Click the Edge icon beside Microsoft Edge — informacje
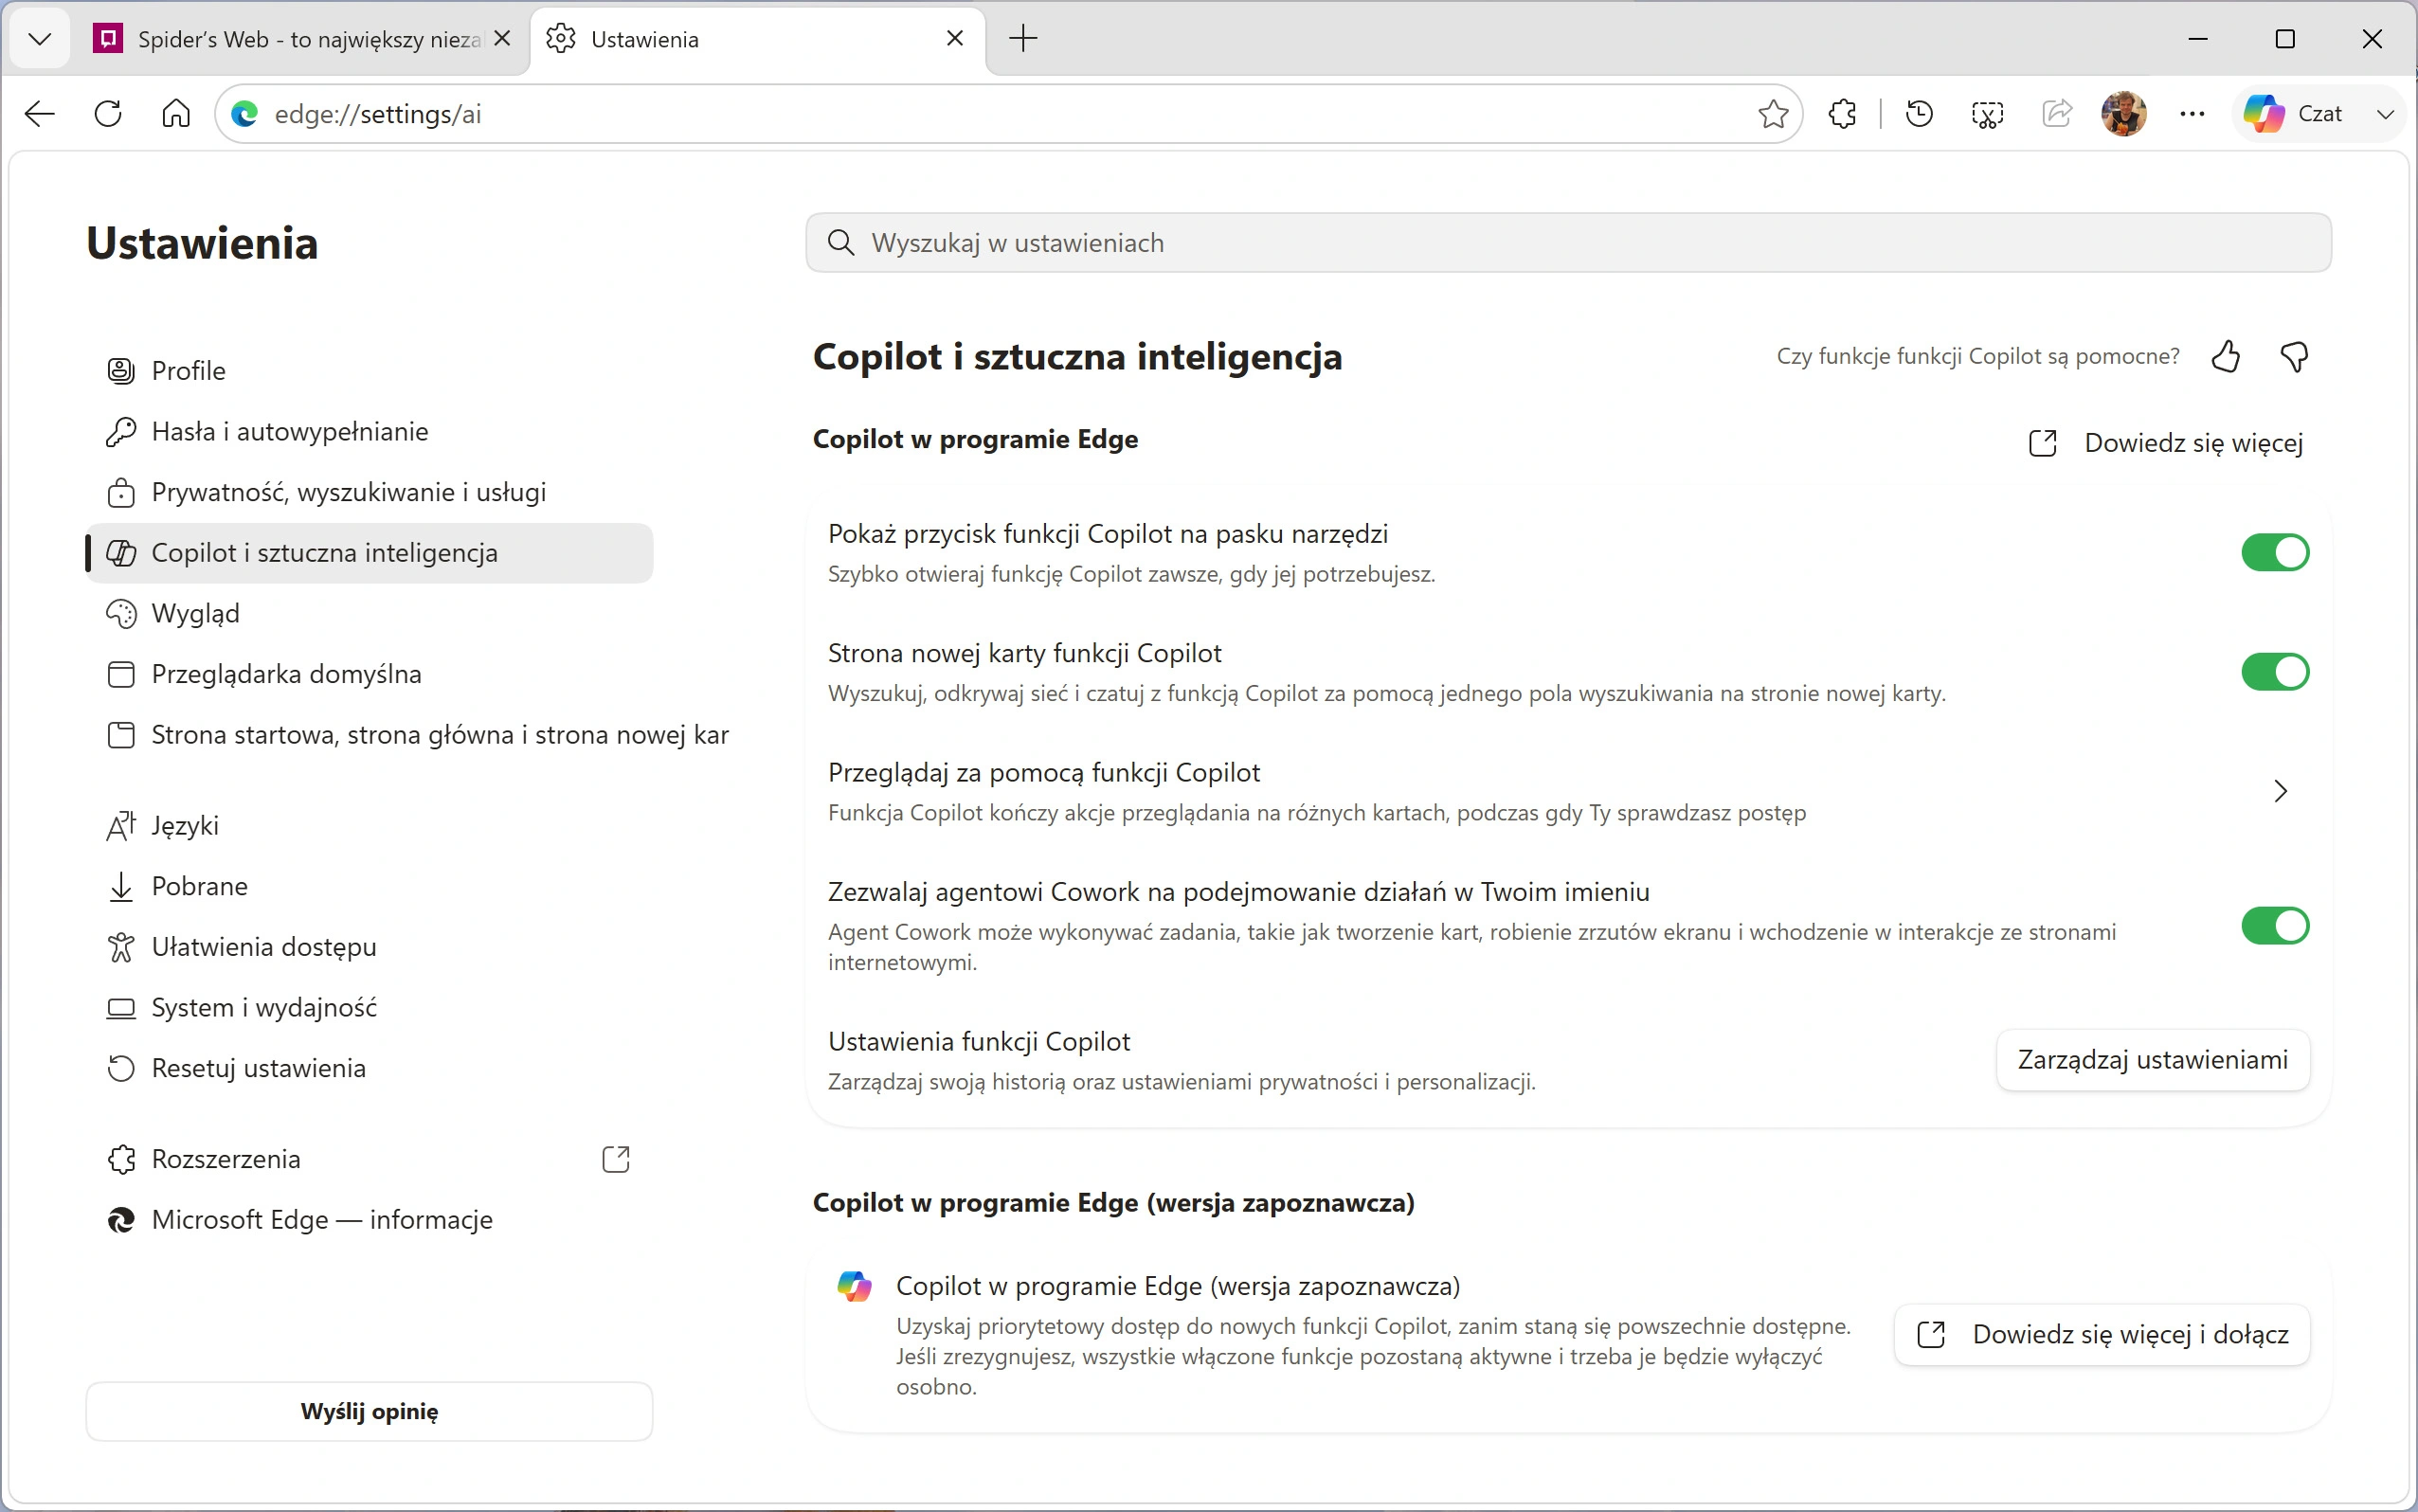The width and height of the screenshot is (2418, 1512). pos(121,1220)
